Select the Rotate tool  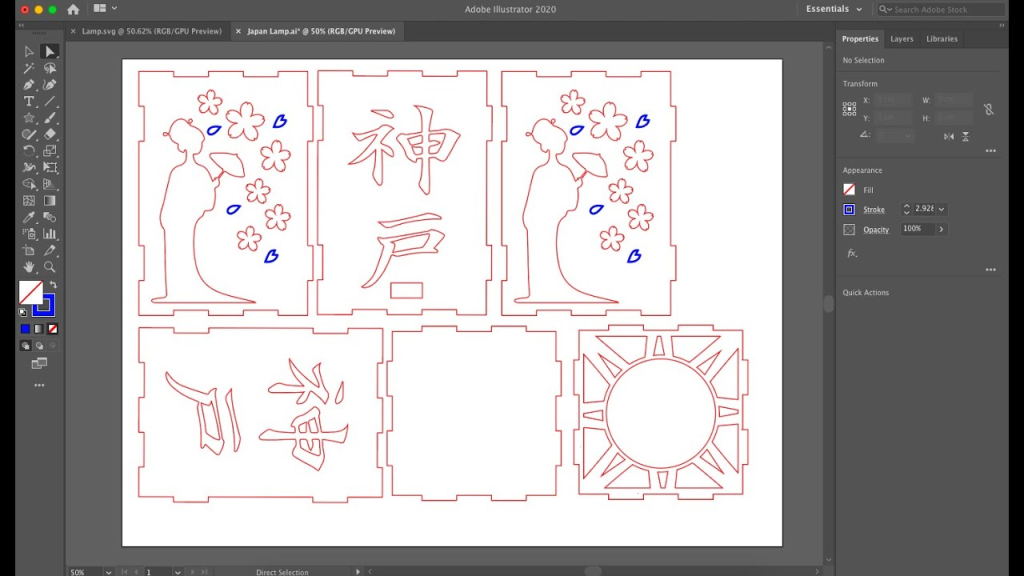(x=26, y=150)
